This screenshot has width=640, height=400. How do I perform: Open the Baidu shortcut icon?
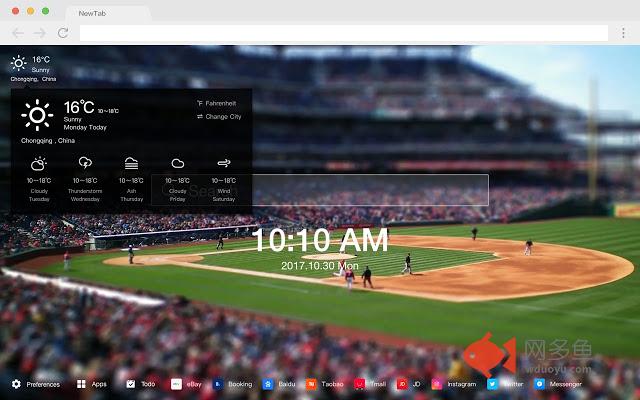point(268,384)
